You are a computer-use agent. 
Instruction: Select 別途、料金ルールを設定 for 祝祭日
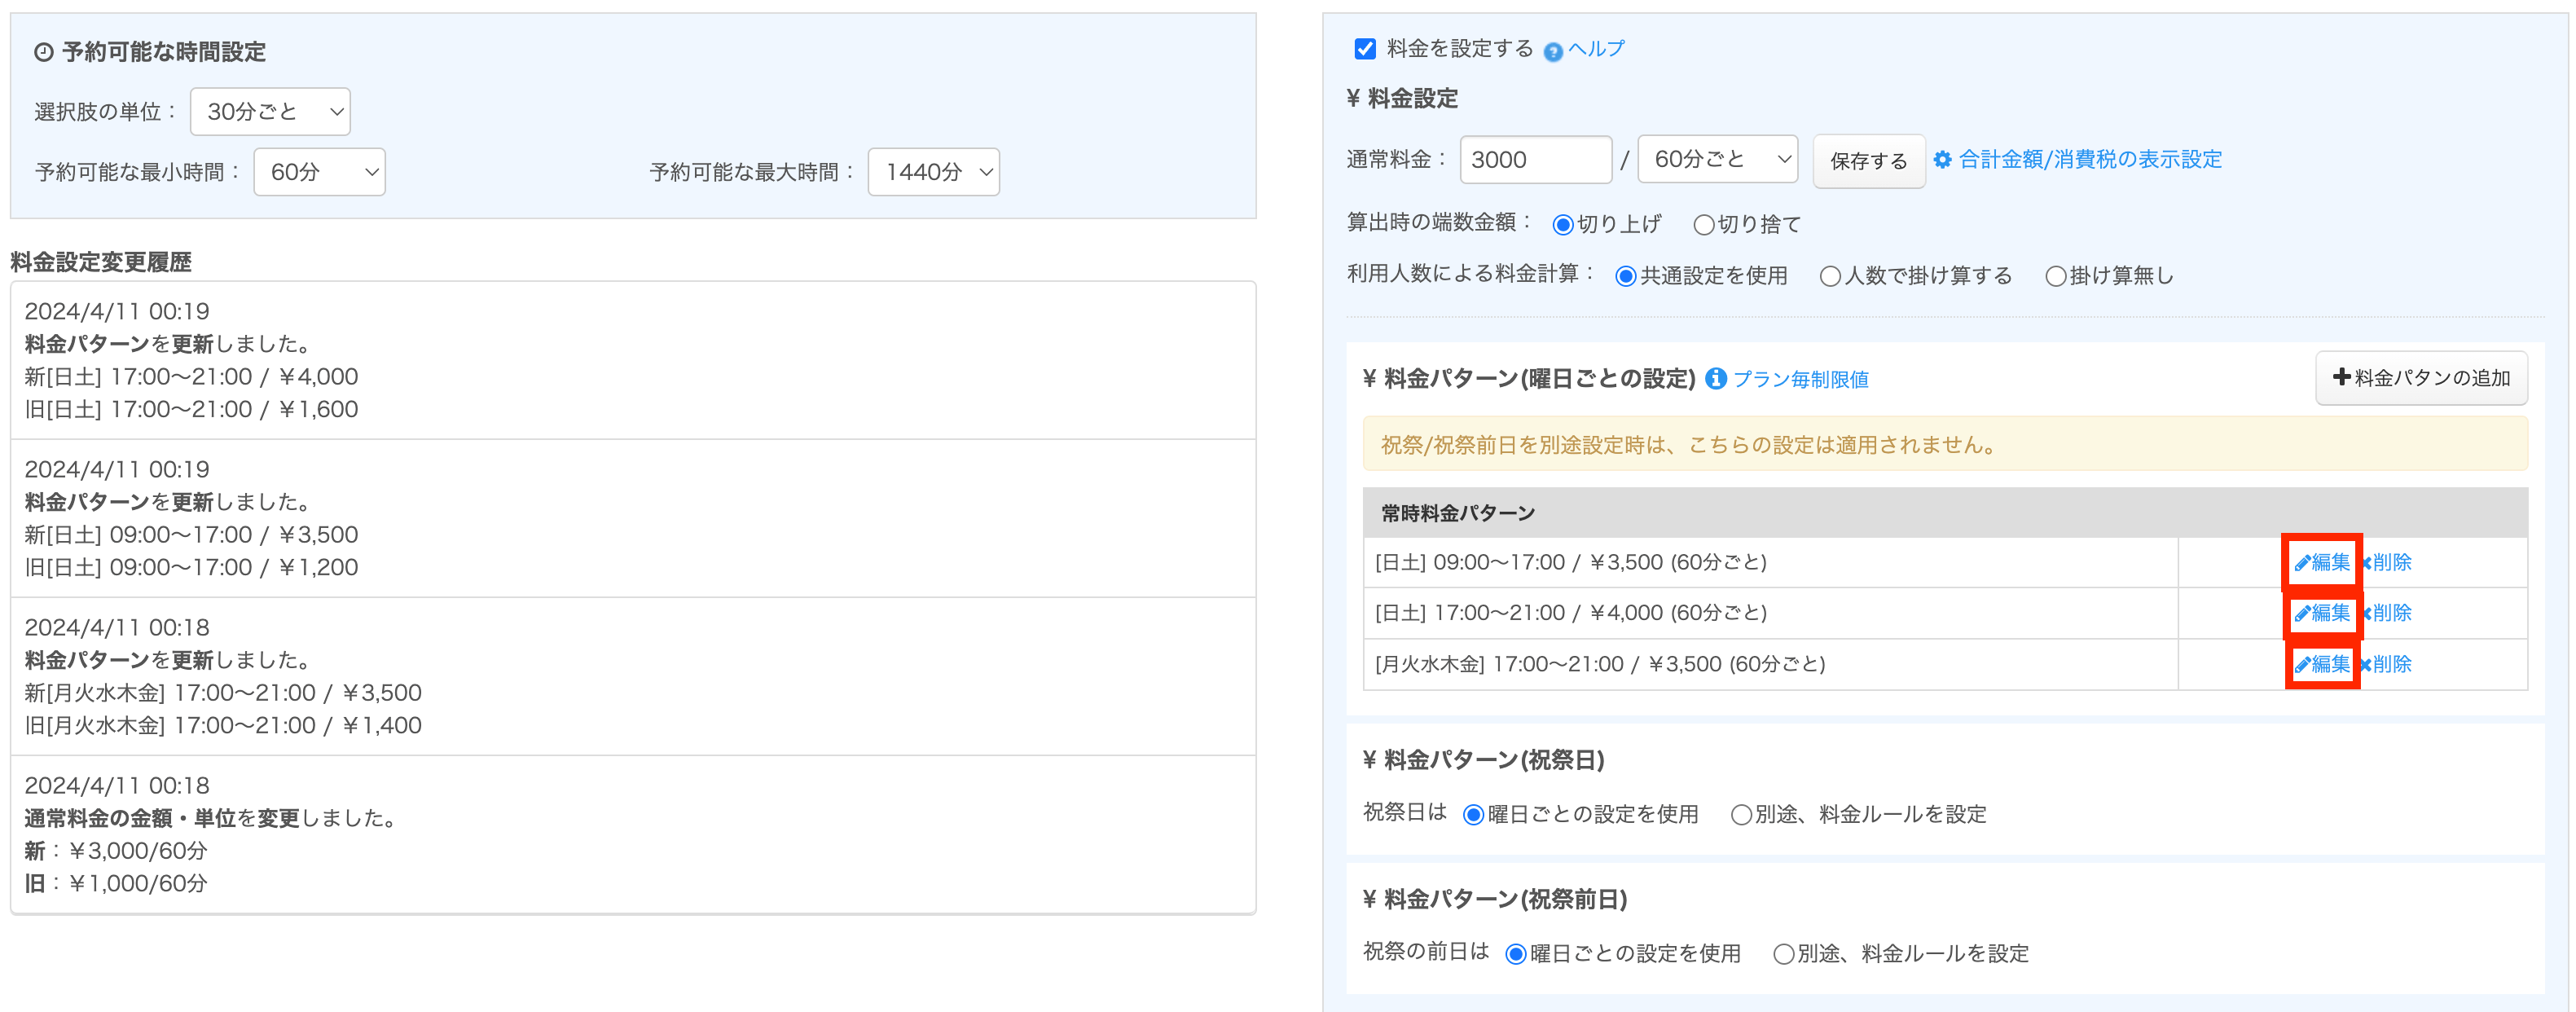tap(1741, 815)
